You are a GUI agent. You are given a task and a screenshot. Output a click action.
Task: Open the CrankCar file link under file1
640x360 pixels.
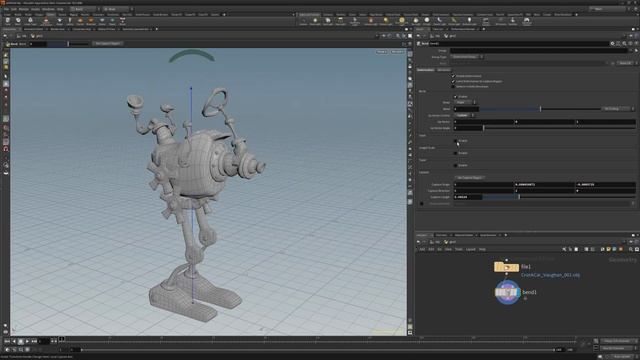point(550,275)
